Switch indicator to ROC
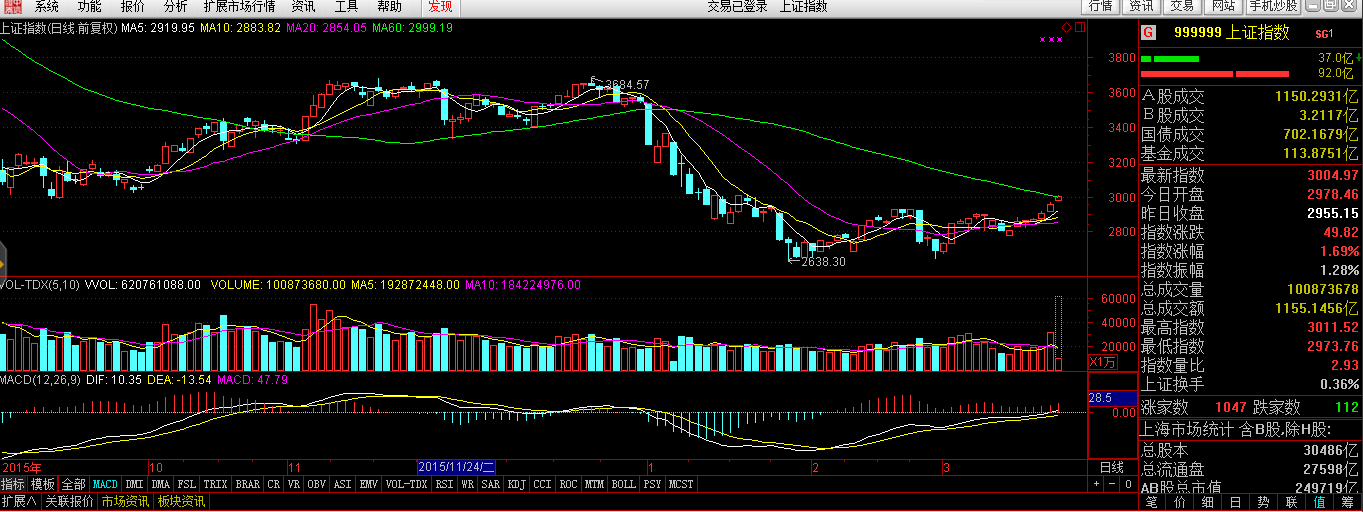This screenshot has width=1363, height=512. (568, 484)
